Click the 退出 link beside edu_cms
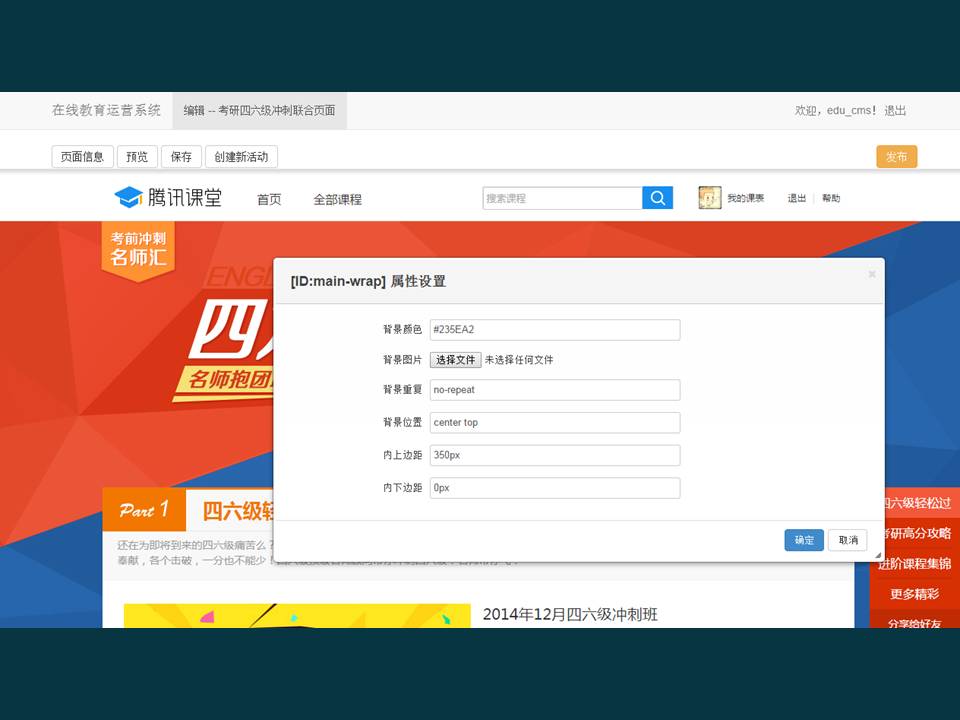 tap(895, 111)
